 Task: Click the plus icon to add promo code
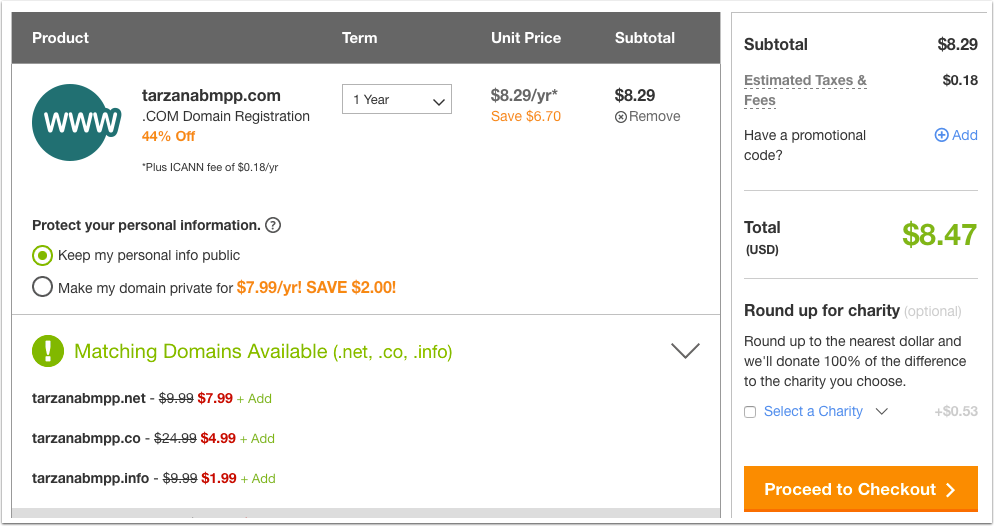pyautogui.click(x=941, y=135)
